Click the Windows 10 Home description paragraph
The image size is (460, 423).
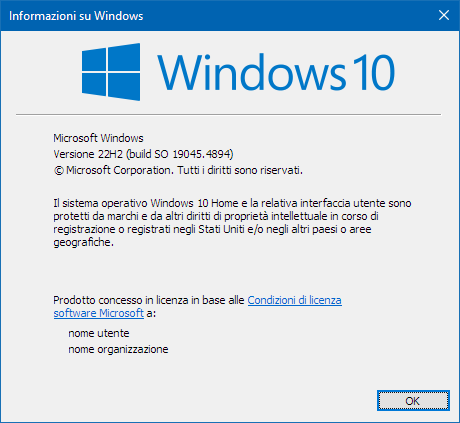(232, 223)
